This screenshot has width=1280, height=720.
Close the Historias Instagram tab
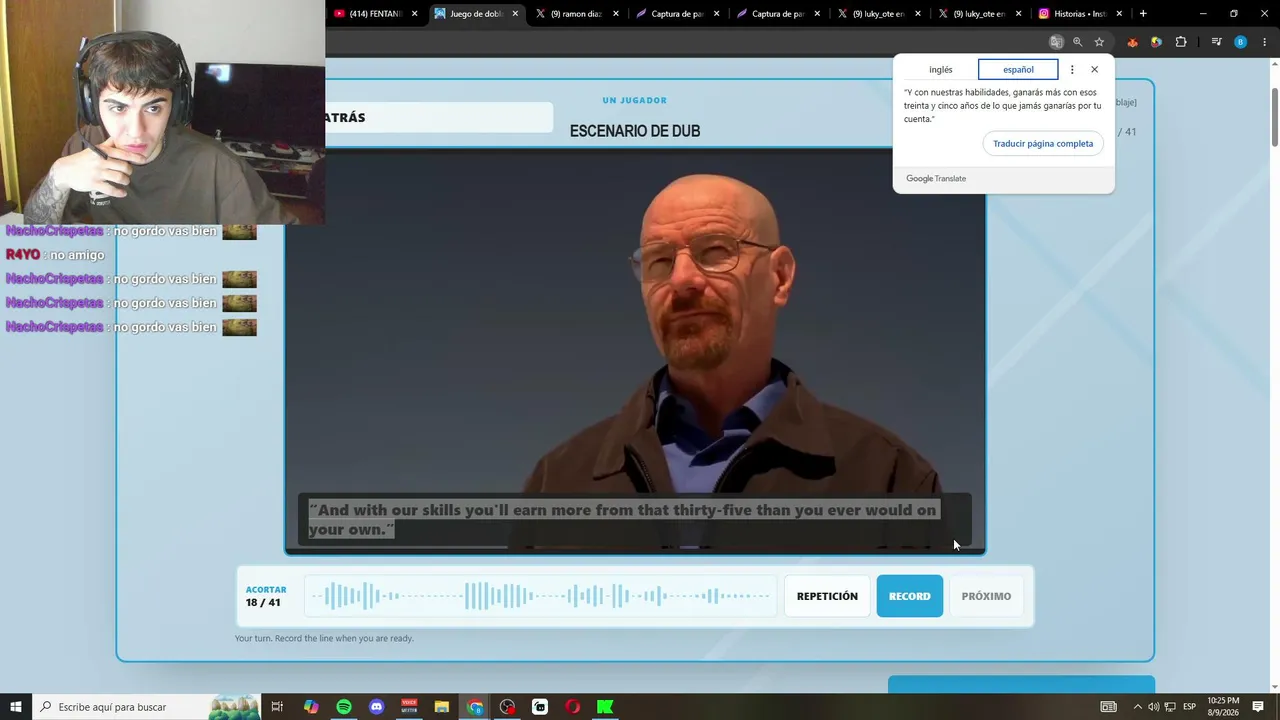coord(1119,14)
